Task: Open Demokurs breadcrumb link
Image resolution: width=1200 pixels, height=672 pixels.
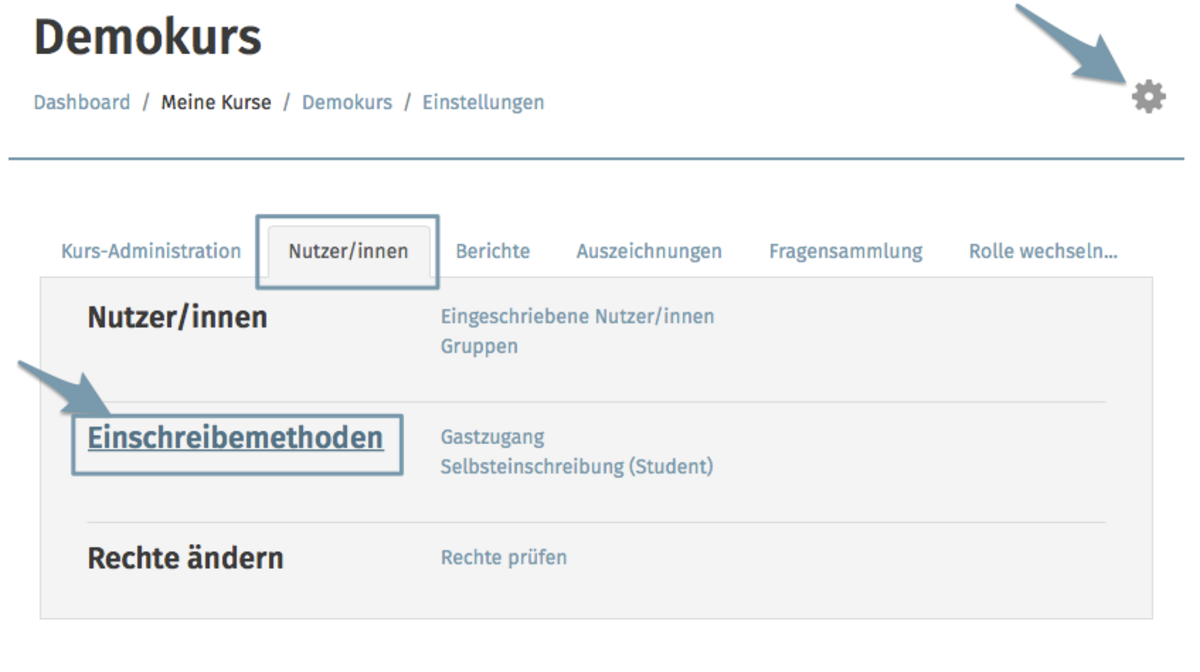Action: 347,102
